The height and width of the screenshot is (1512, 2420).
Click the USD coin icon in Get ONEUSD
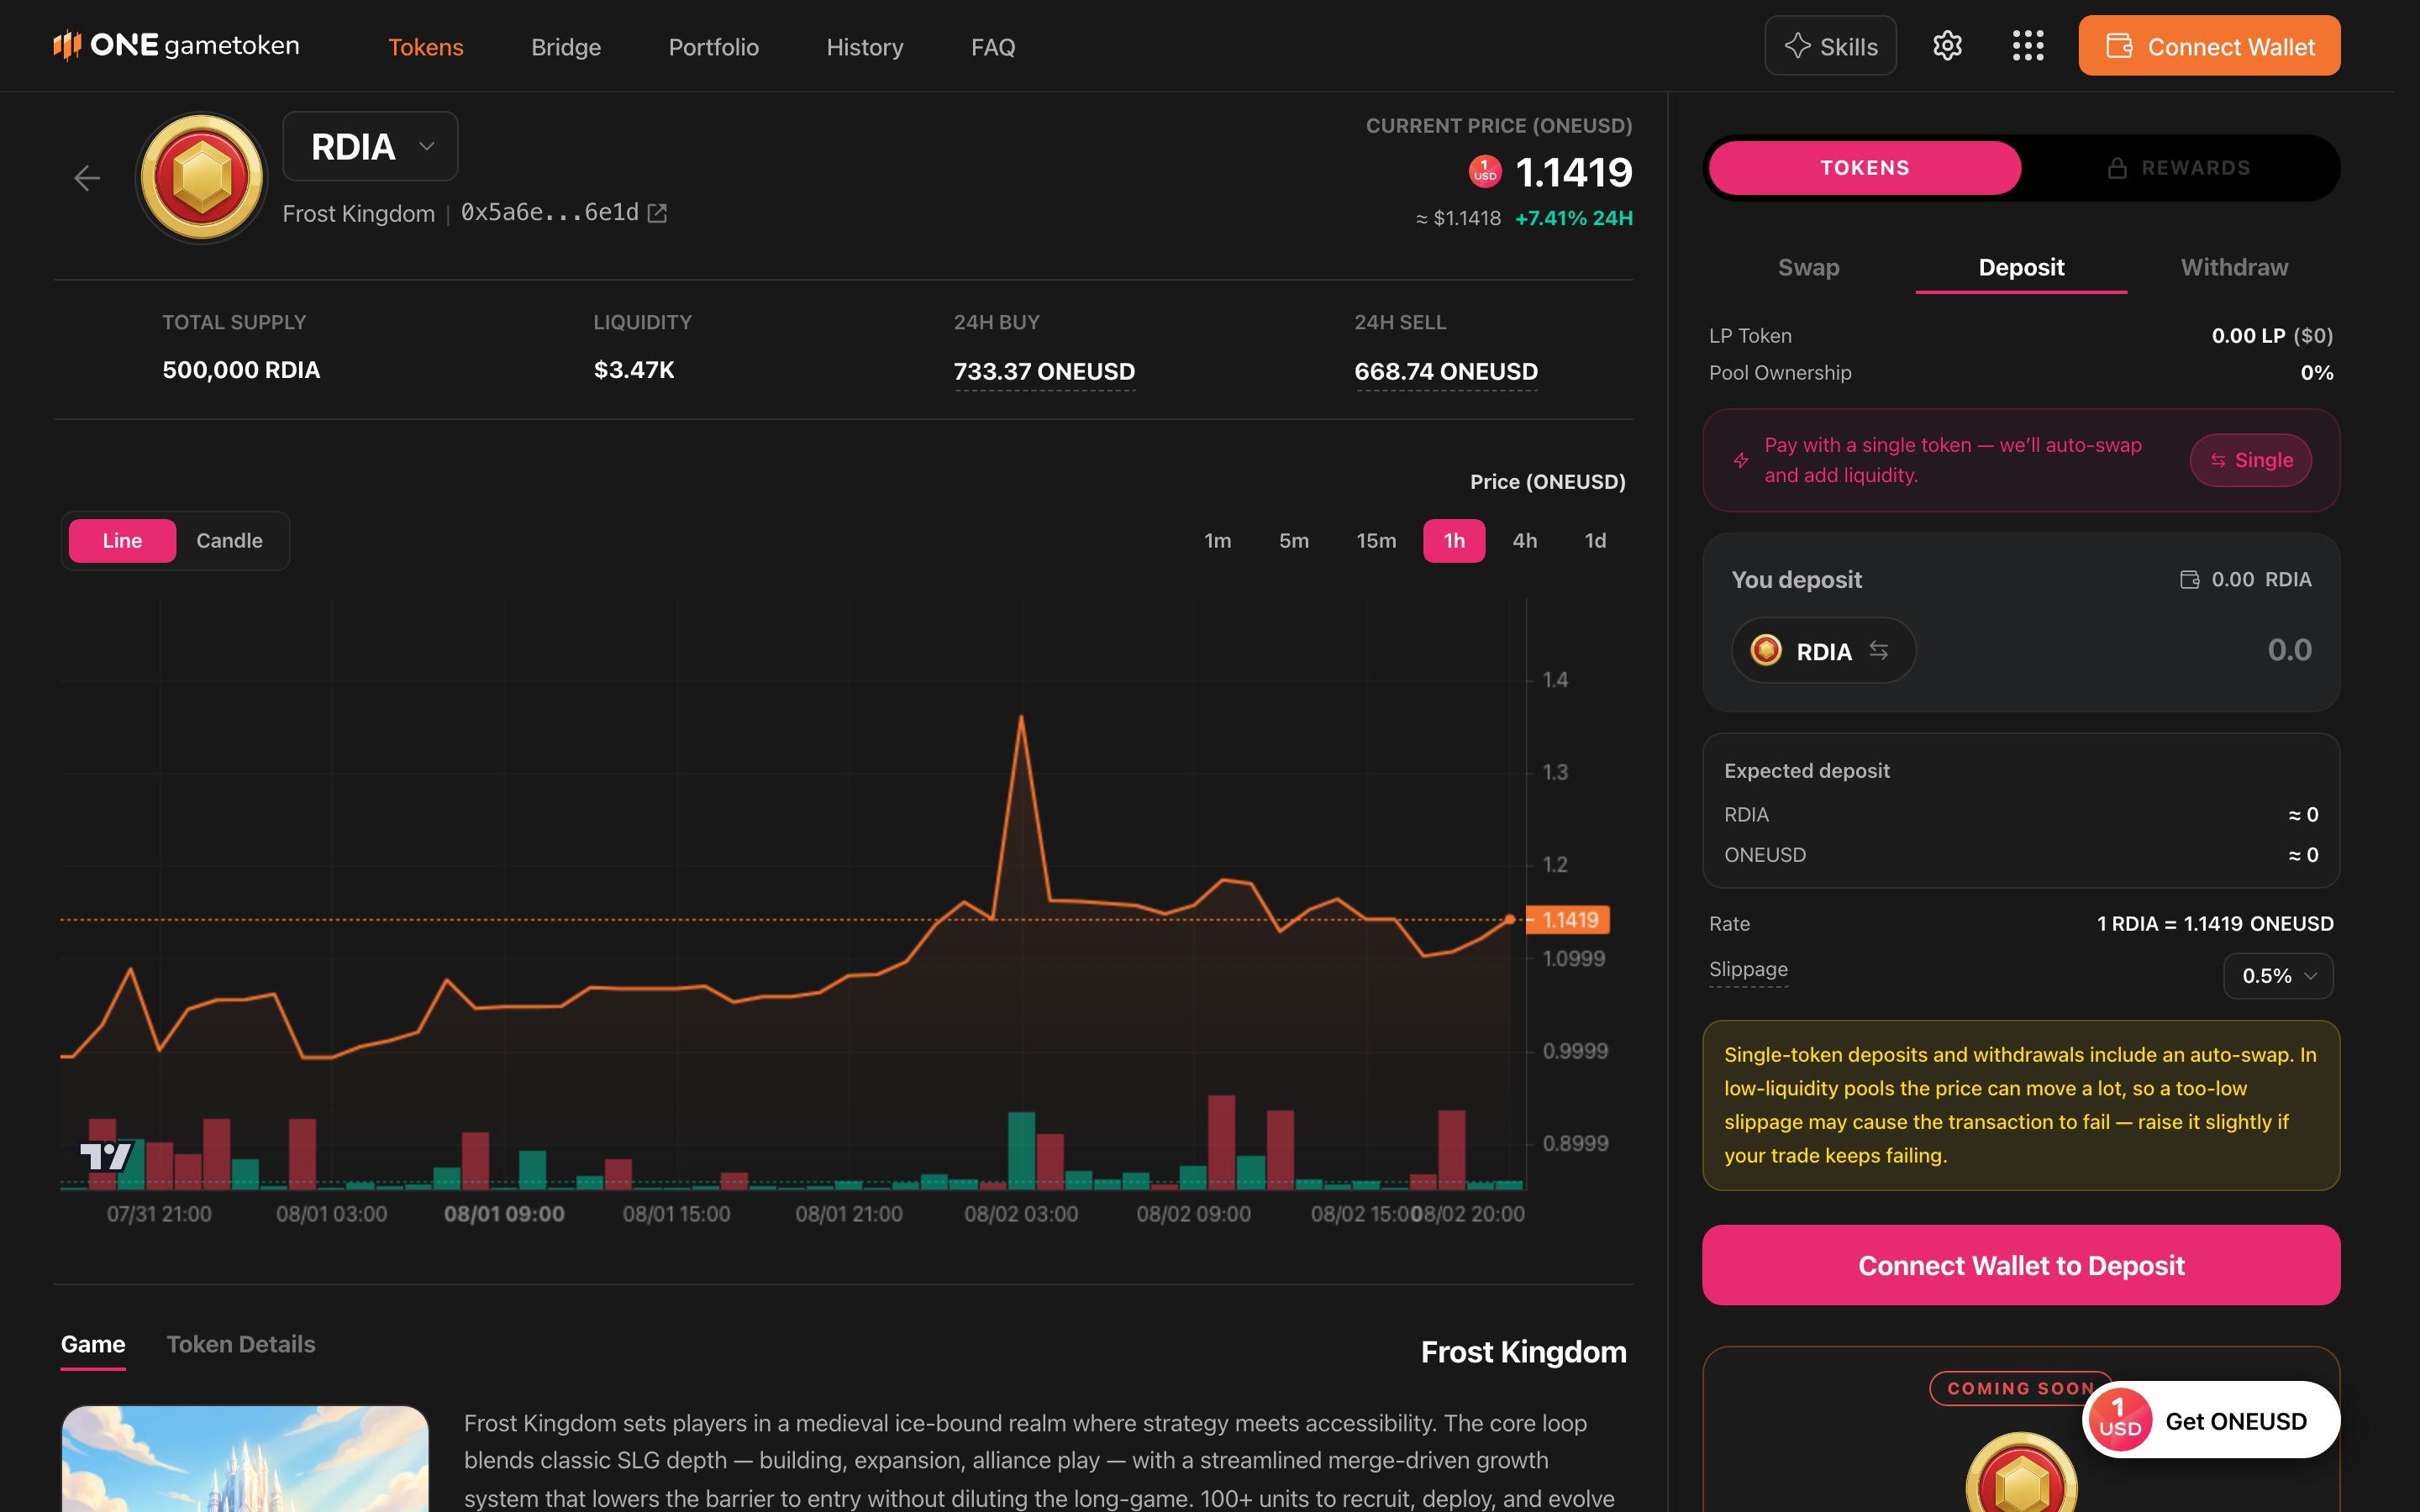(x=2119, y=1420)
